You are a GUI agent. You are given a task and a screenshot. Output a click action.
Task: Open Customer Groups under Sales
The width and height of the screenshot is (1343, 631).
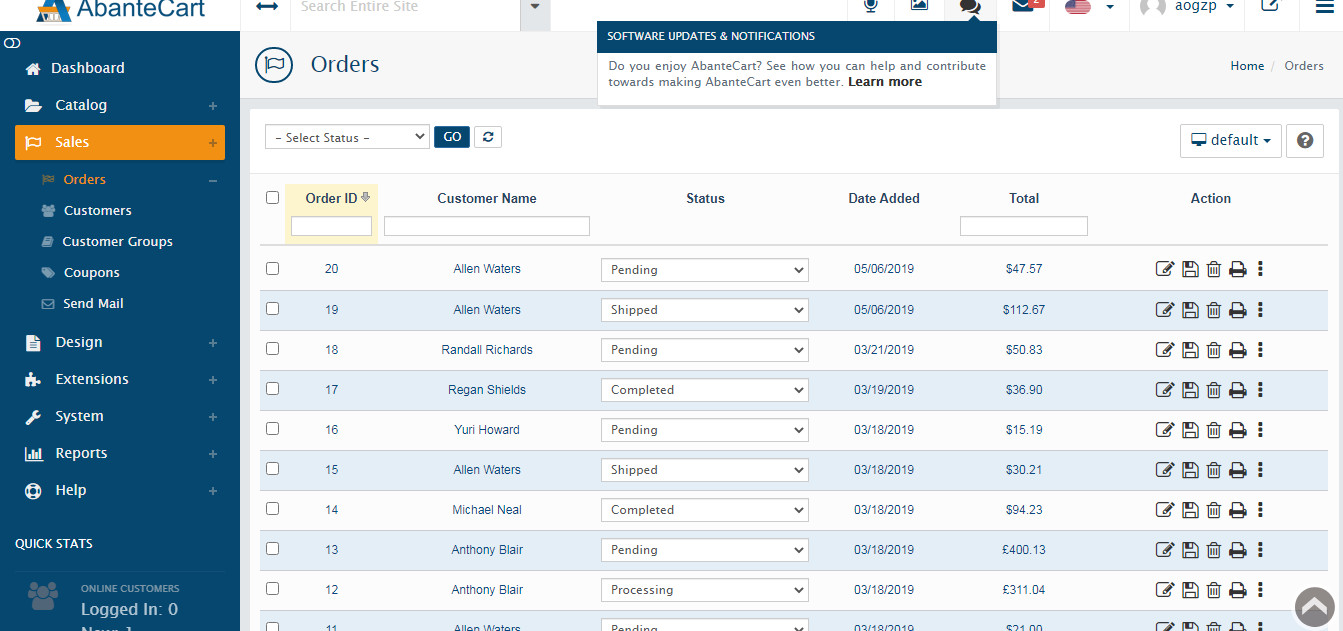117,242
